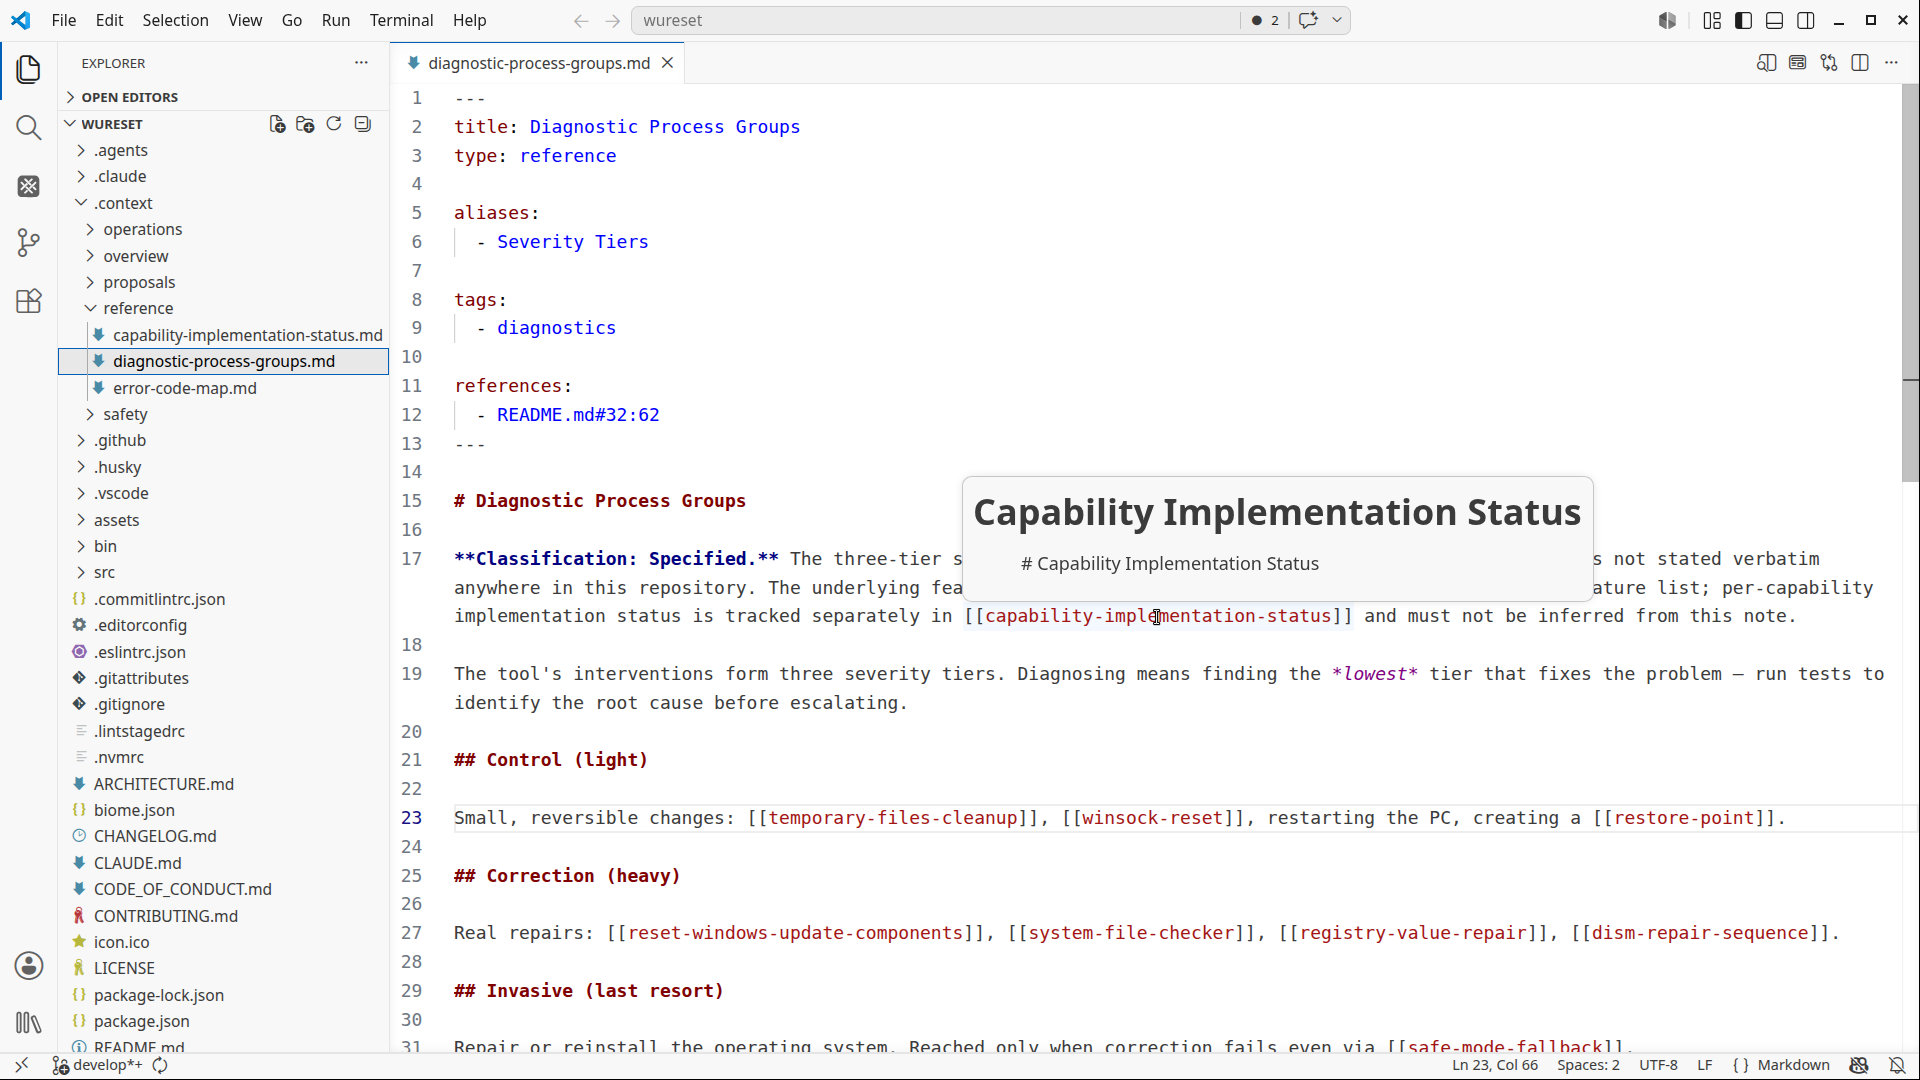Collapse the reference folder
The image size is (1920, 1080).
tap(138, 308)
